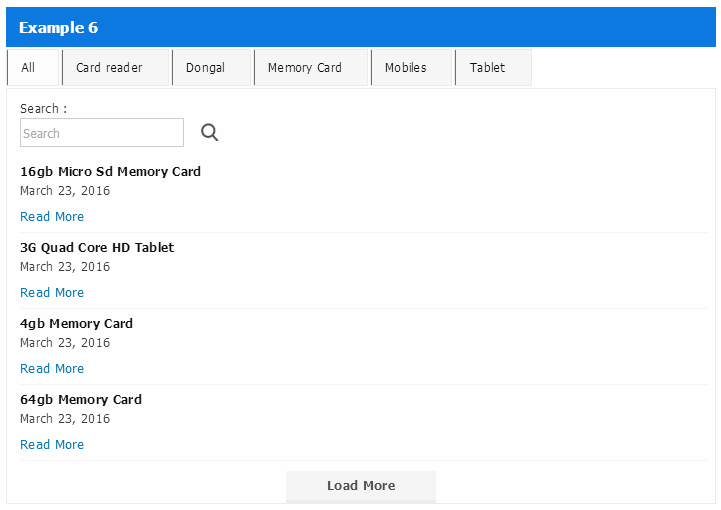721x510 pixels.
Task: Click the 'Search :' label
Action: 44,109
